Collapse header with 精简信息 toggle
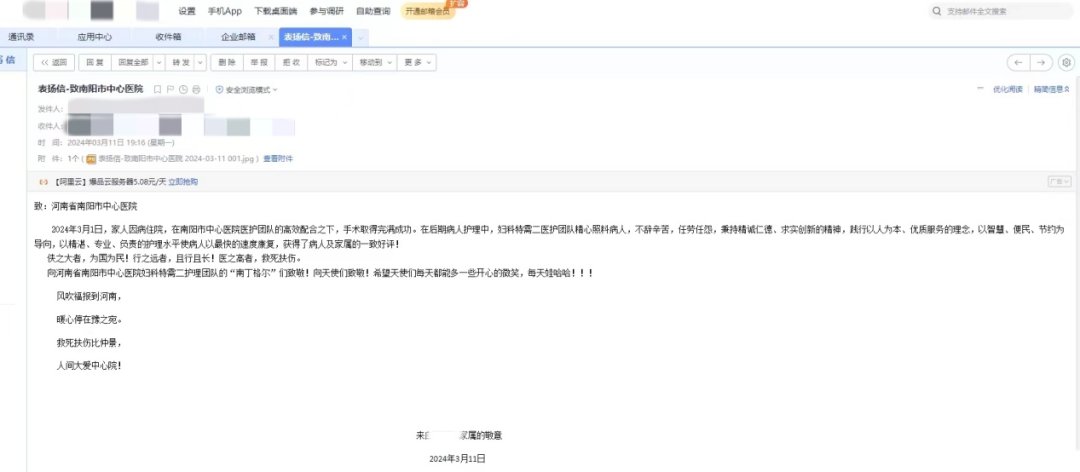Screen dimensions: 1080x472 click(1053, 90)
